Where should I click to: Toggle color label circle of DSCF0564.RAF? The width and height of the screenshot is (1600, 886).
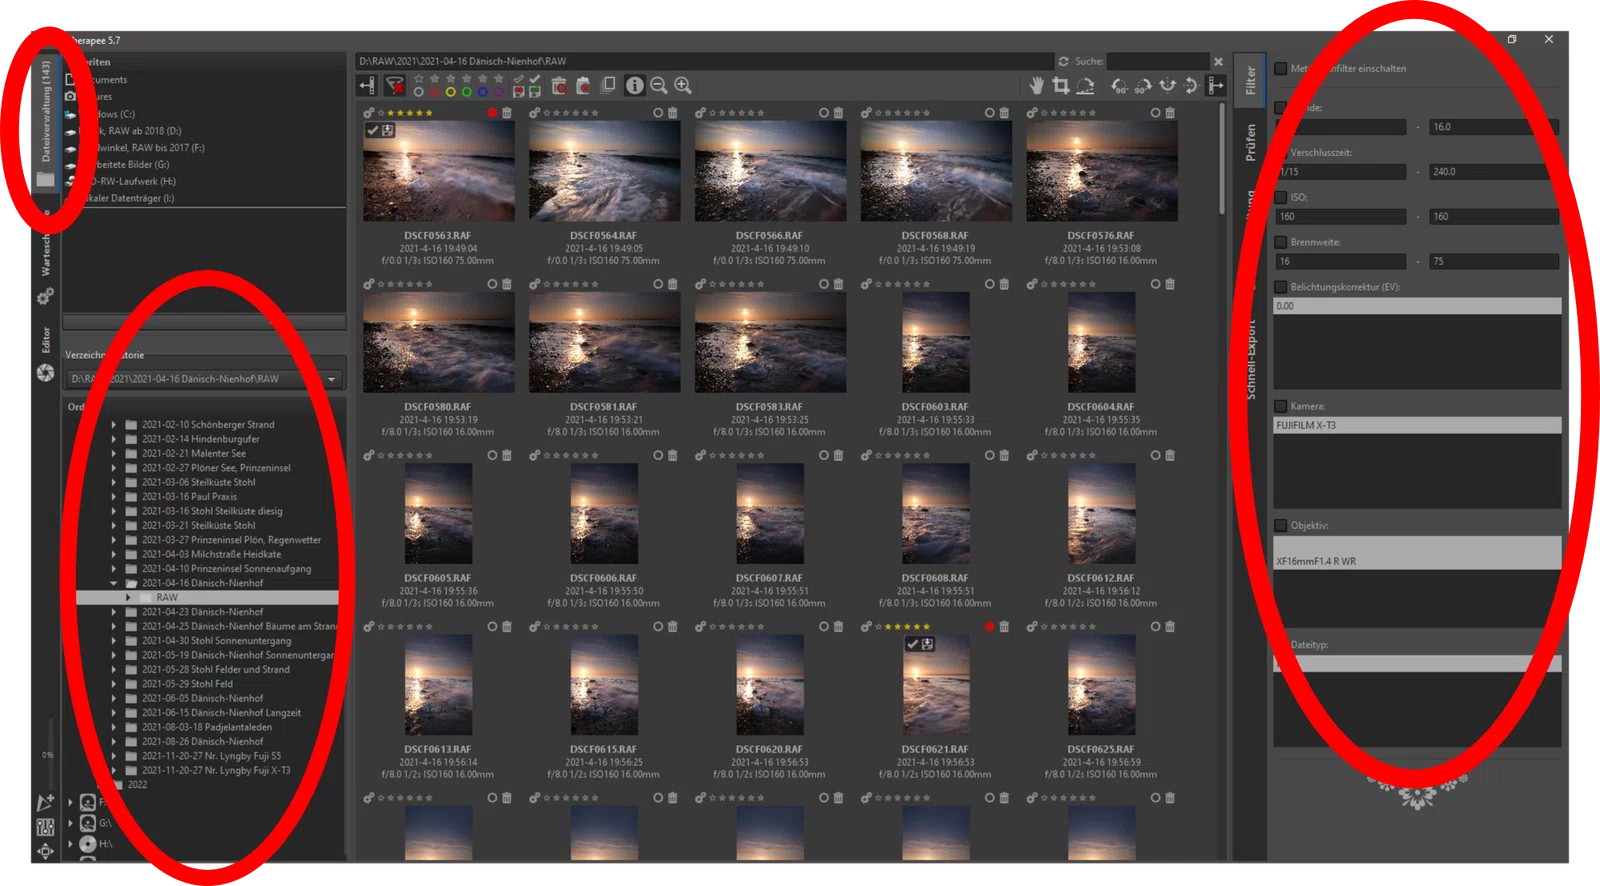(658, 113)
